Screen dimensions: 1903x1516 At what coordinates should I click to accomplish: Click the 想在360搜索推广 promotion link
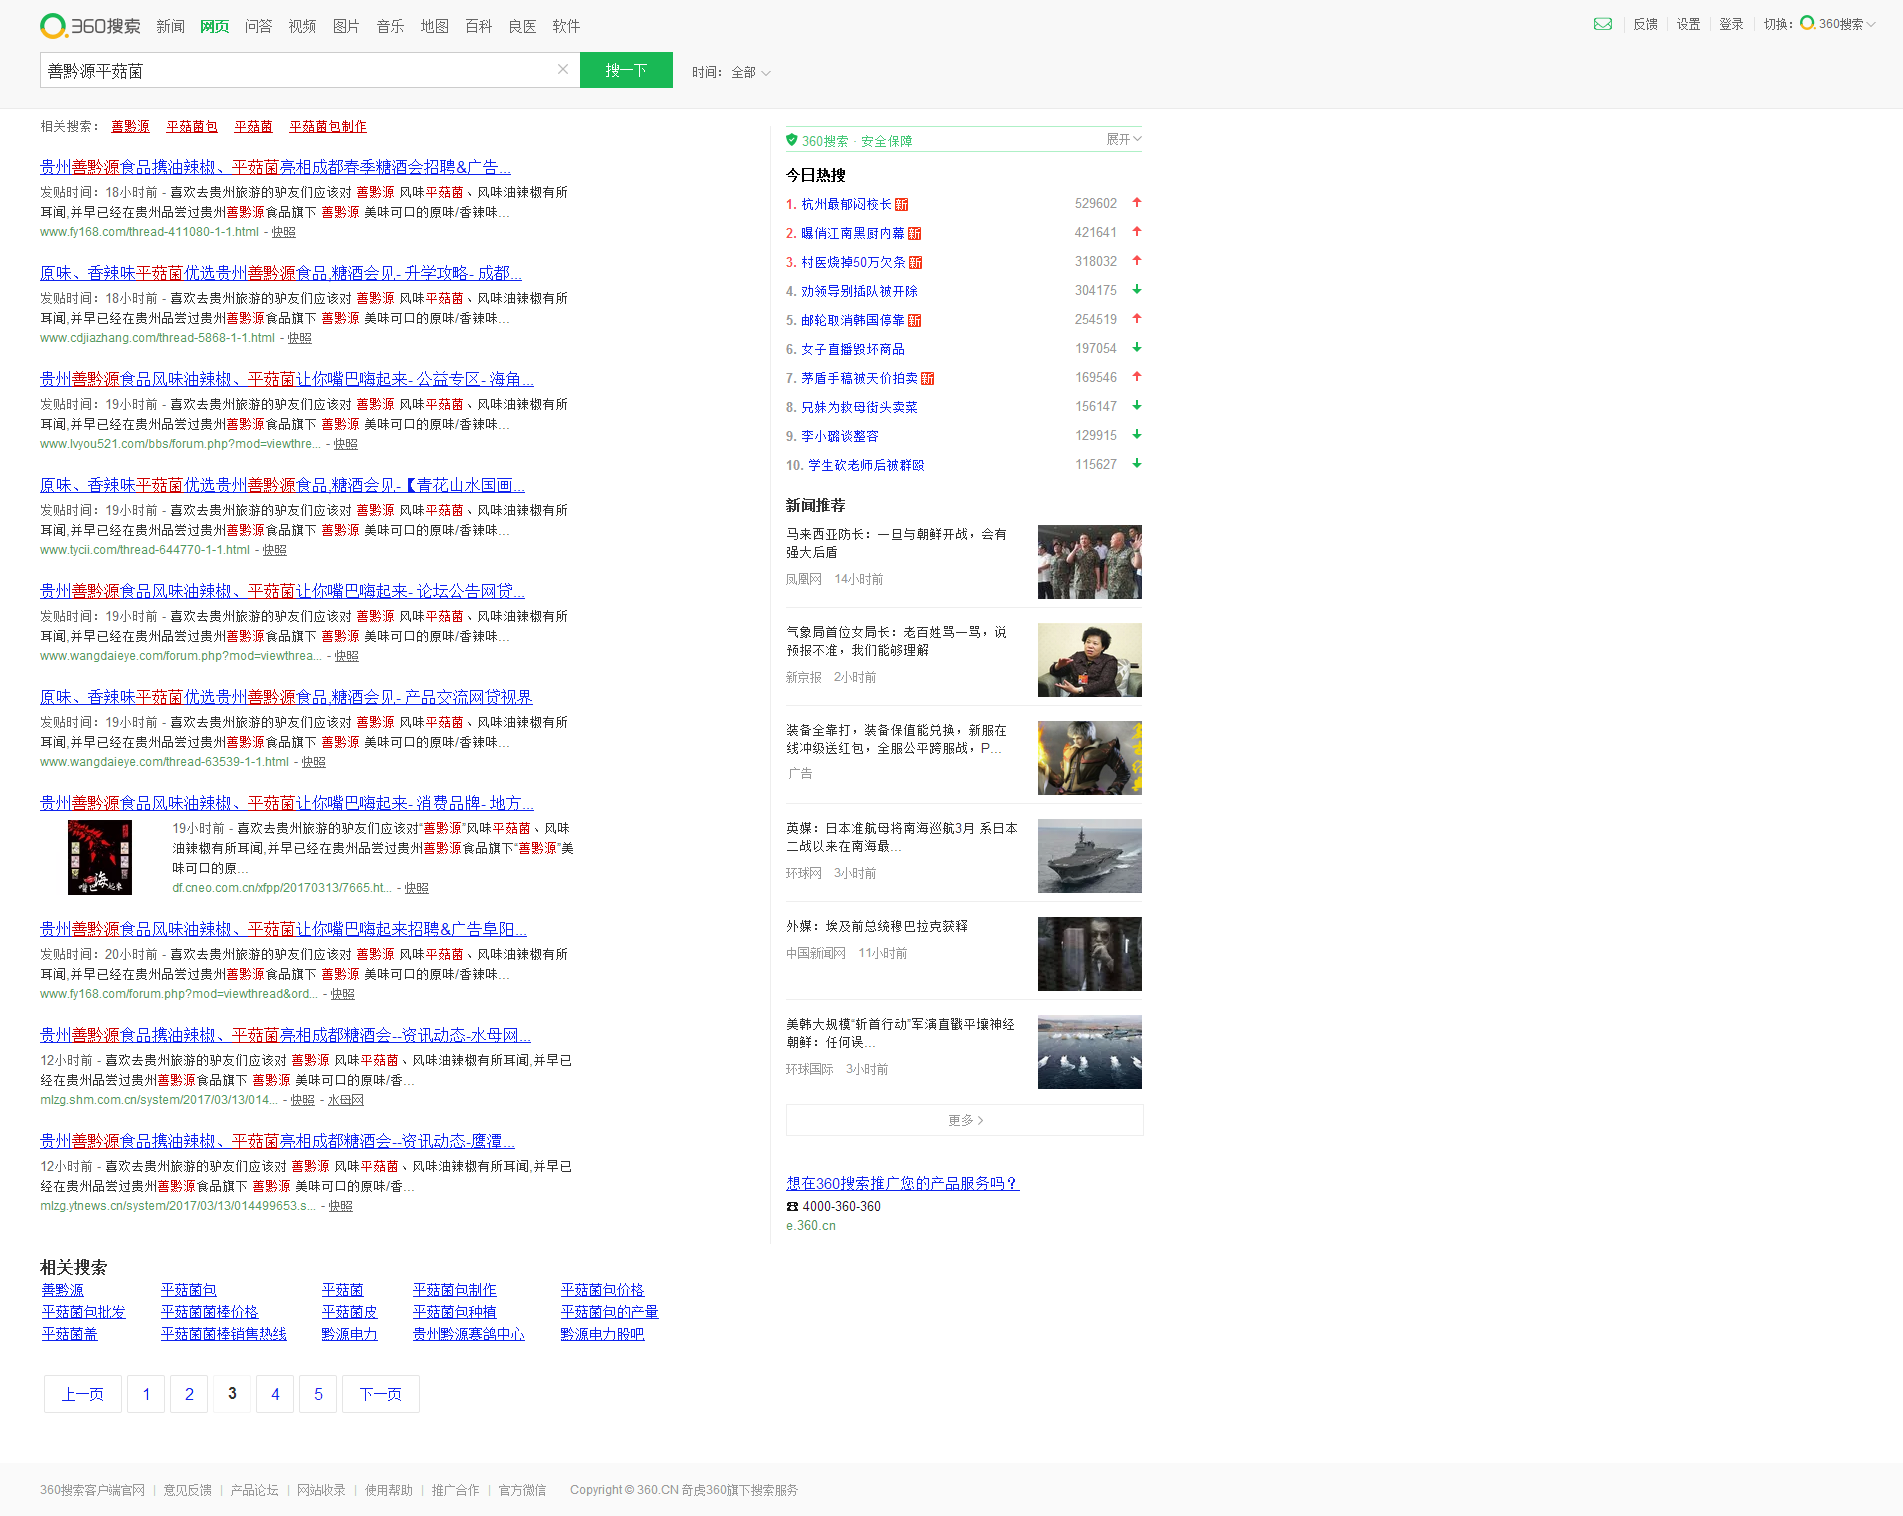903,1183
